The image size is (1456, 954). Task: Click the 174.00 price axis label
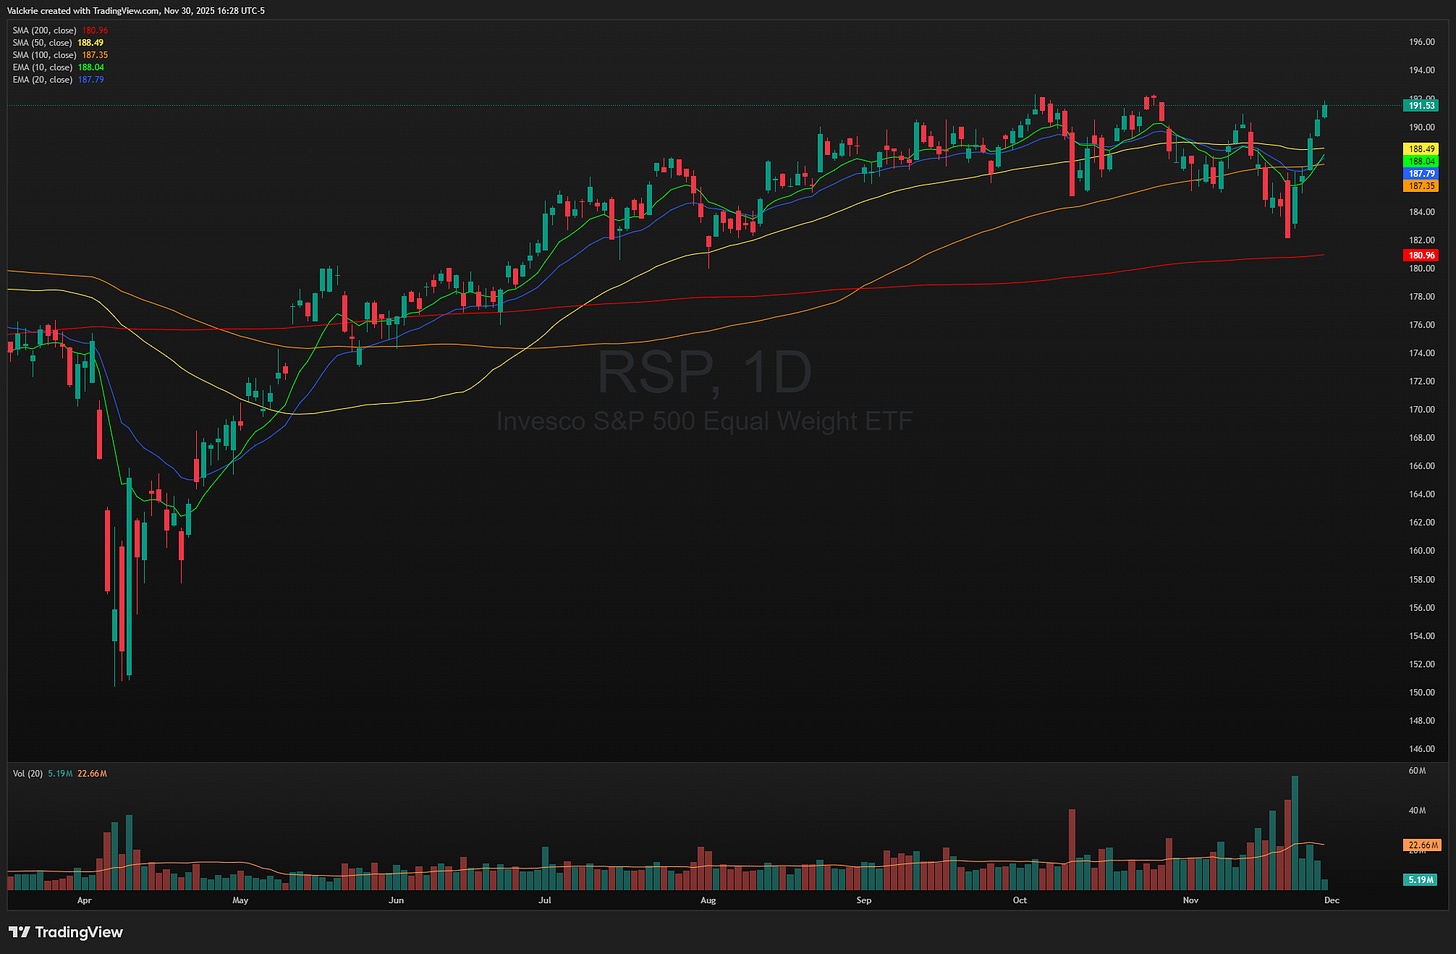pos(1422,353)
